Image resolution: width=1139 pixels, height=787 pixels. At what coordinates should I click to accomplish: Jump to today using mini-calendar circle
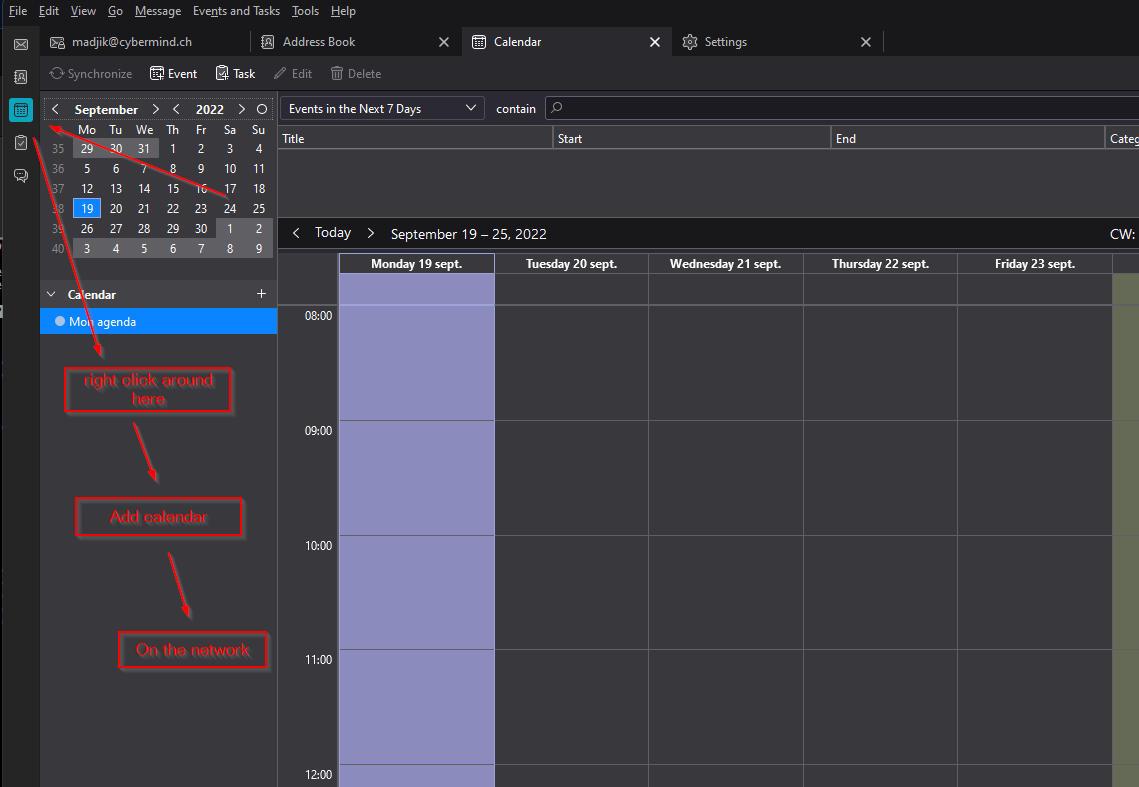pos(262,109)
